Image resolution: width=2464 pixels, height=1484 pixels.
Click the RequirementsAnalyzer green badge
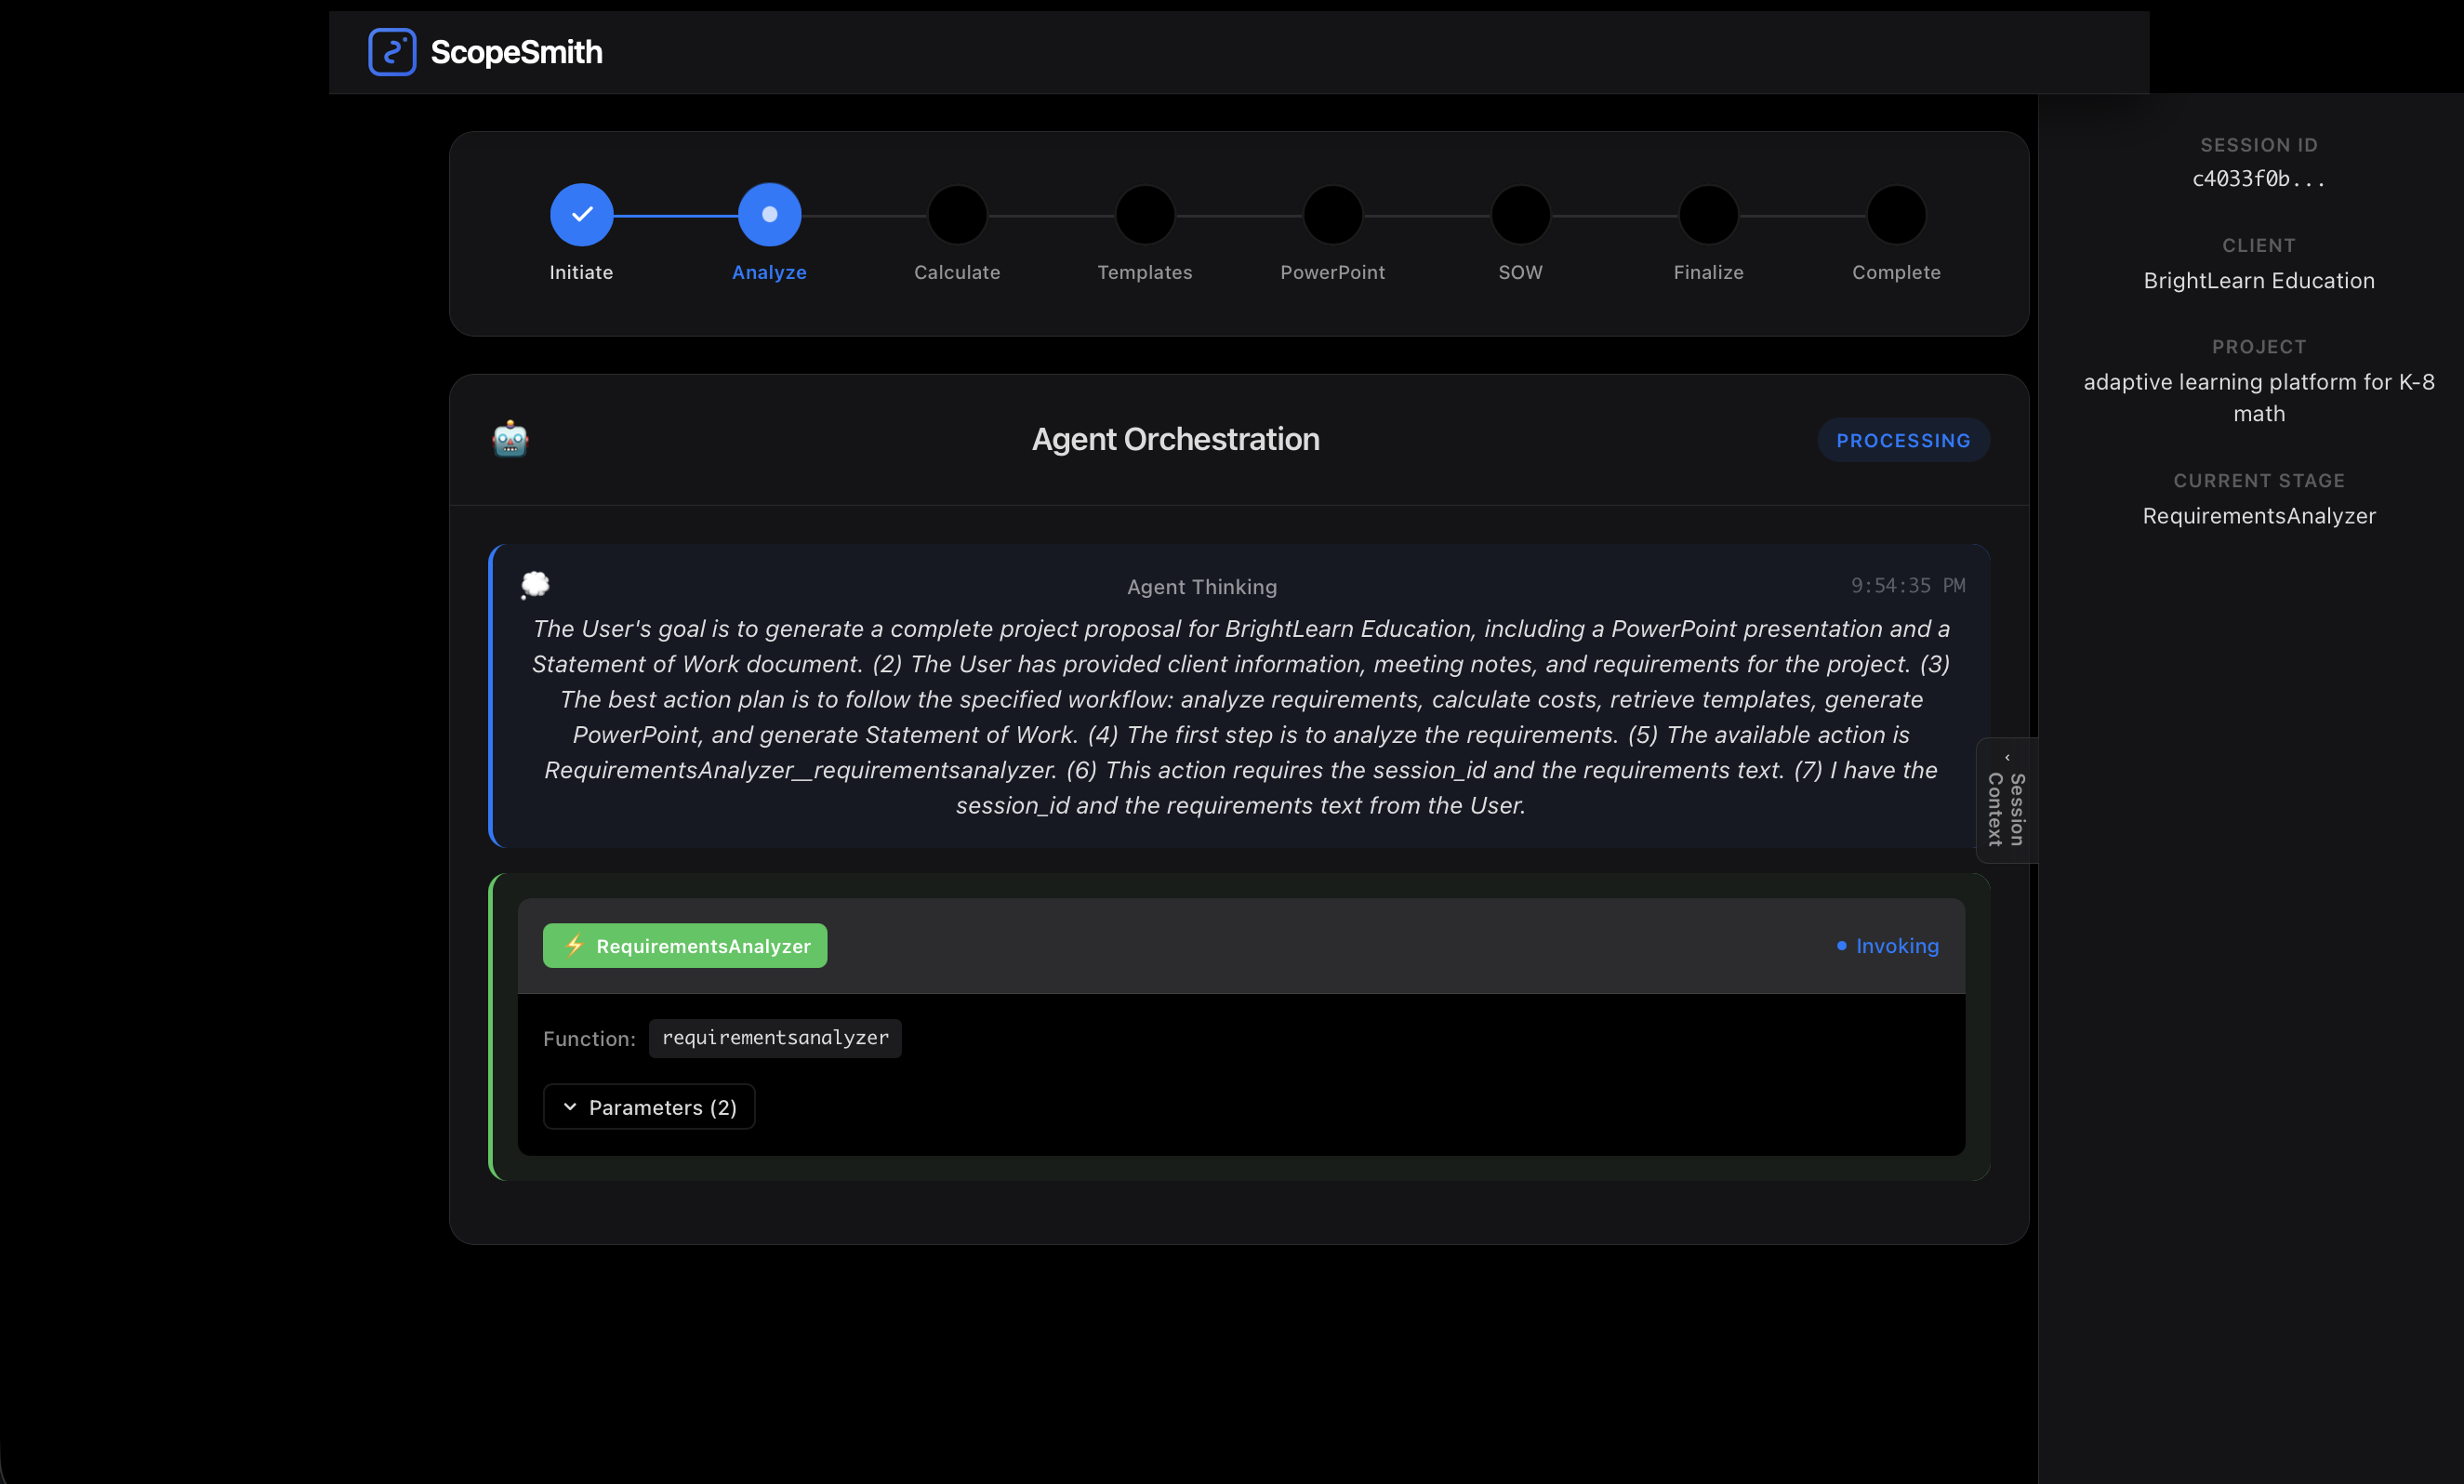pyautogui.click(x=685, y=945)
